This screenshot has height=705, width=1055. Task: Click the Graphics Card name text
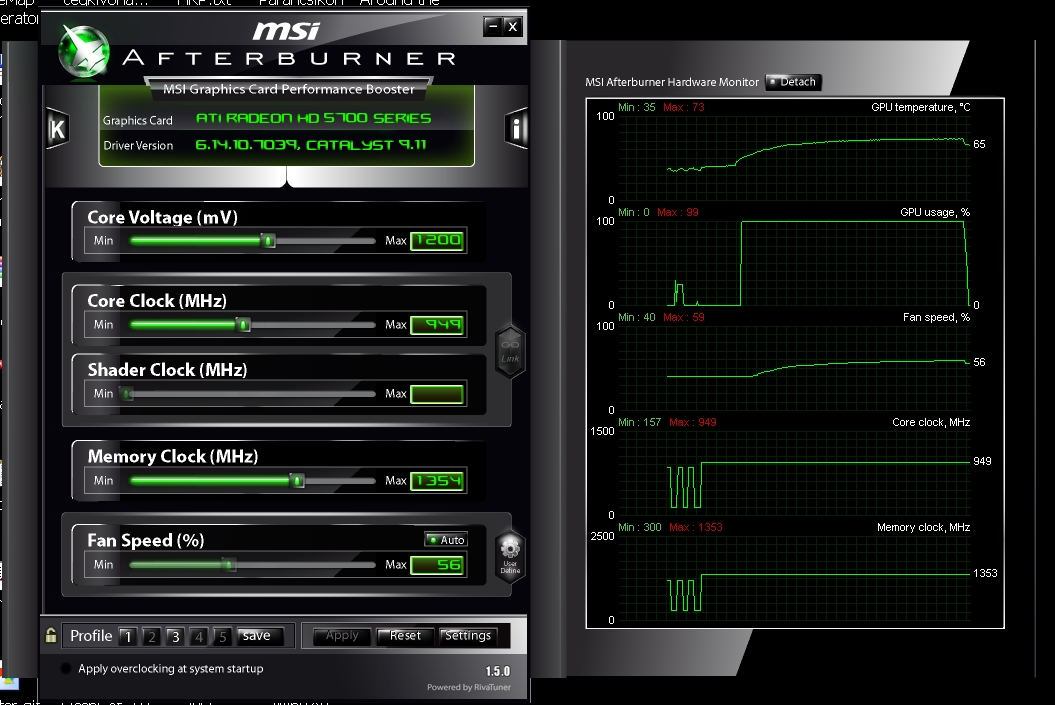tap(313, 118)
